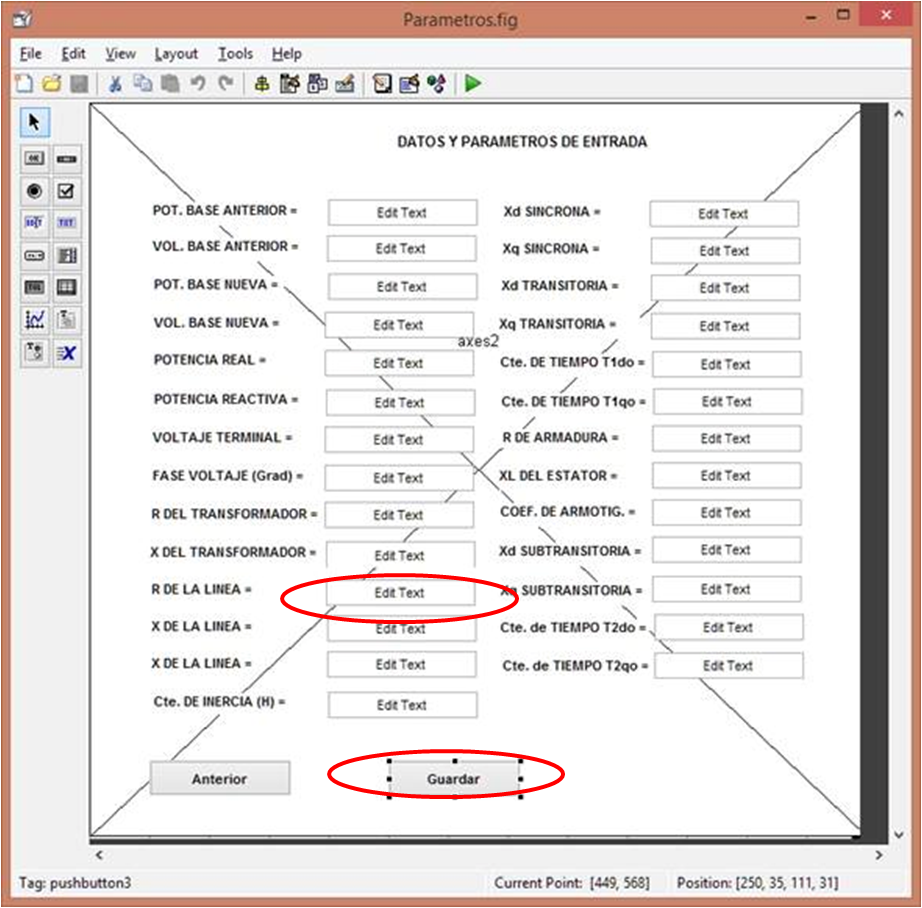This screenshot has height=908, width=922.
Task: Open the Align Objects tool
Action: [262, 84]
